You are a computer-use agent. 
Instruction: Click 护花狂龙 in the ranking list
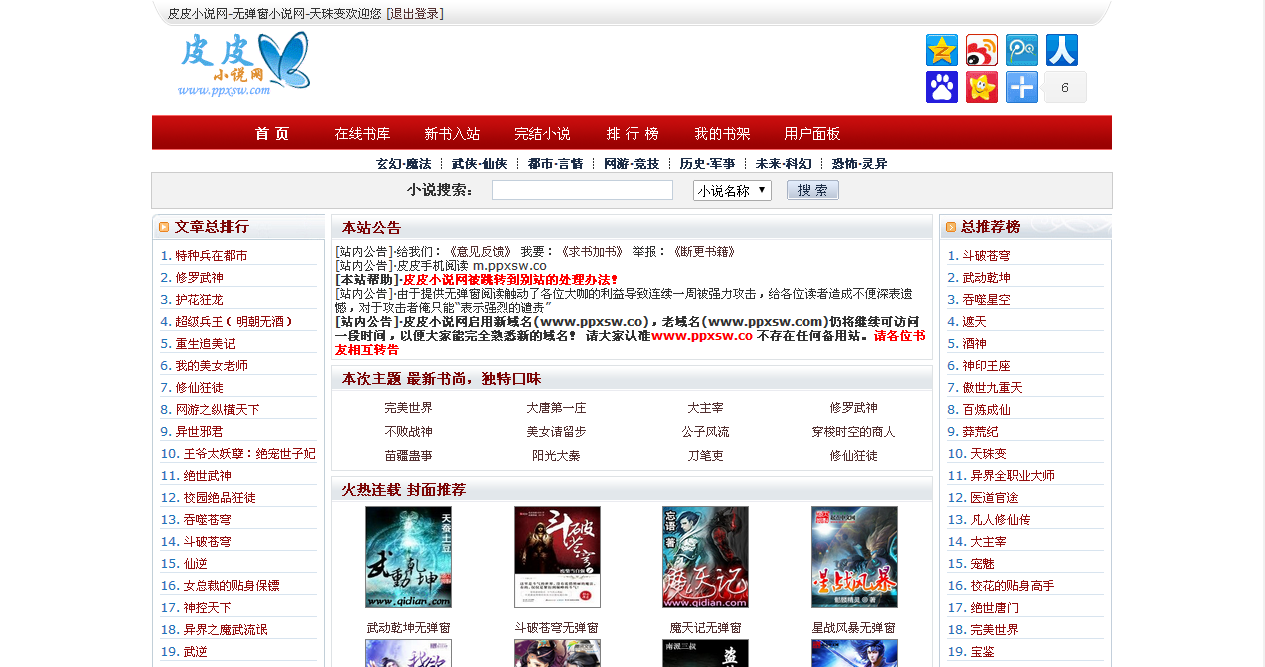199,300
